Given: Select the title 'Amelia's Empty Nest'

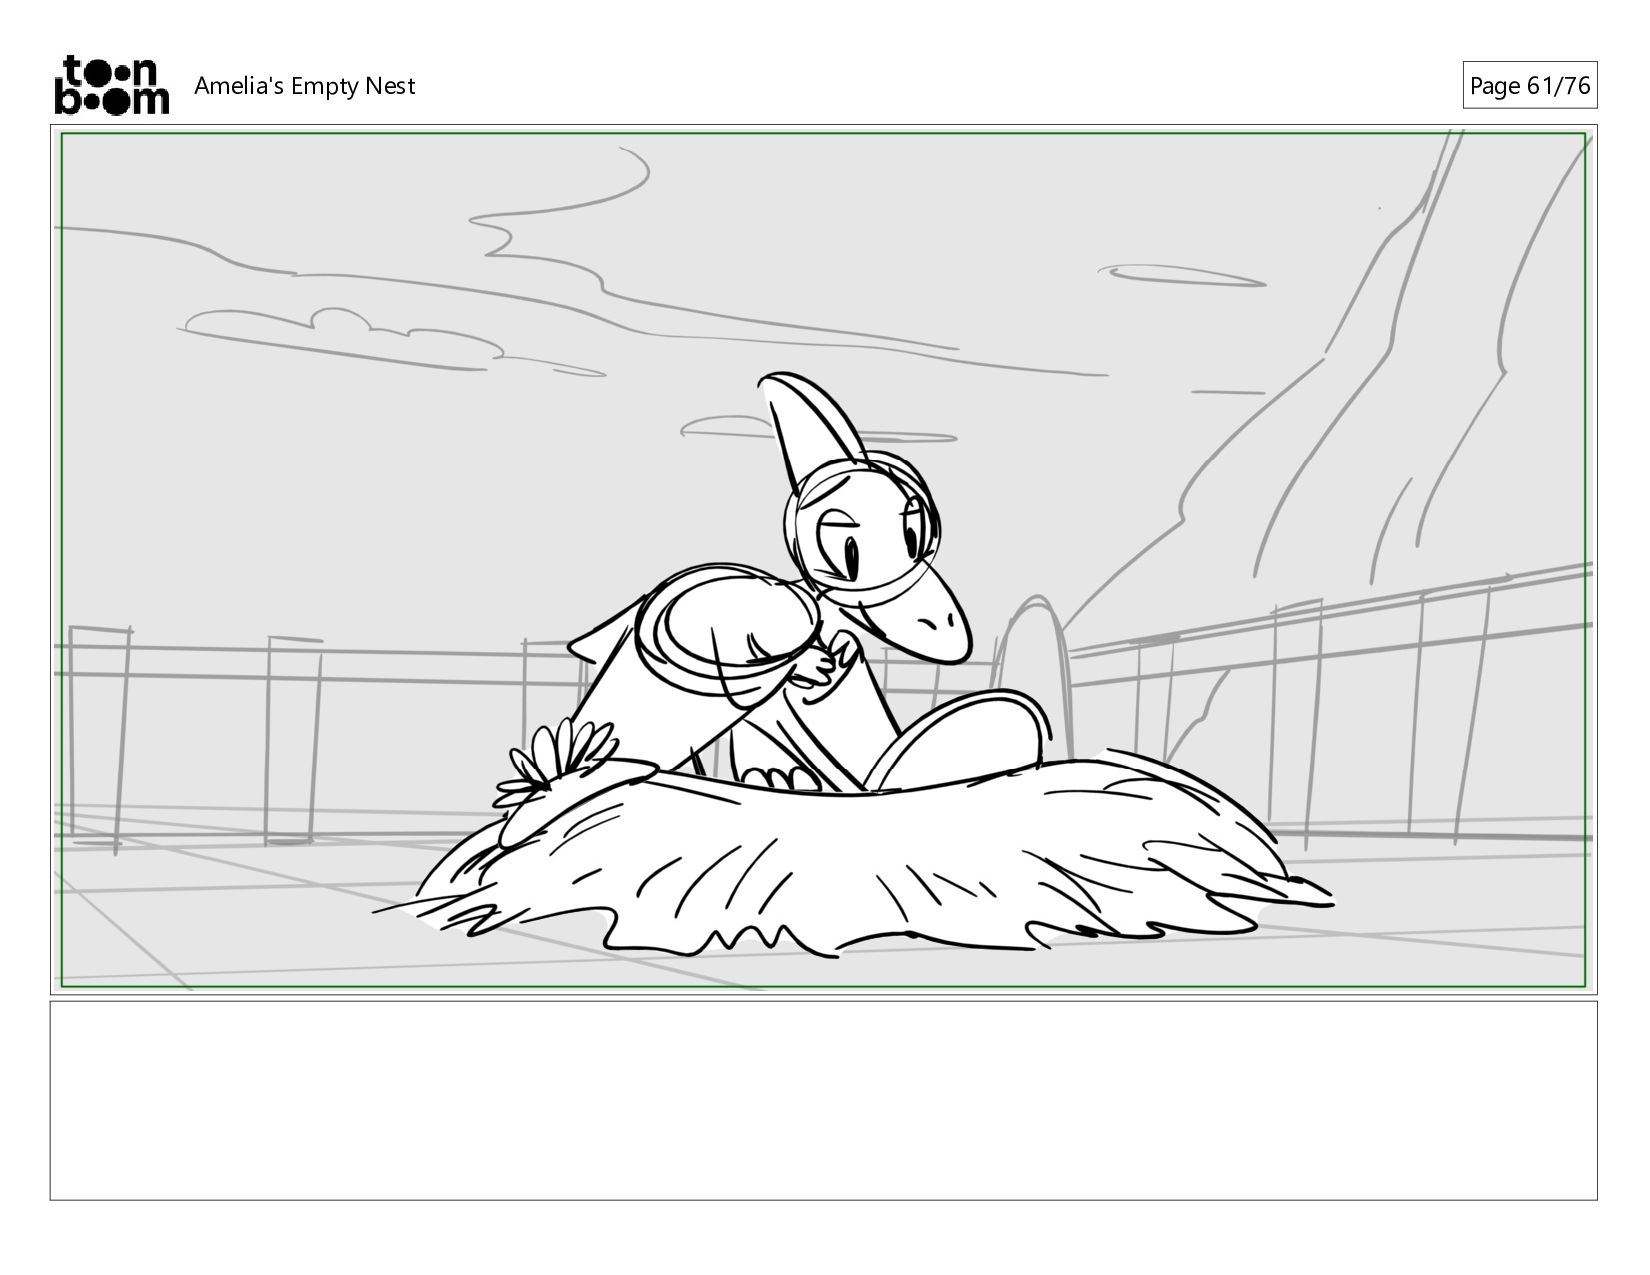Looking at the screenshot, I should coord(304,86).
